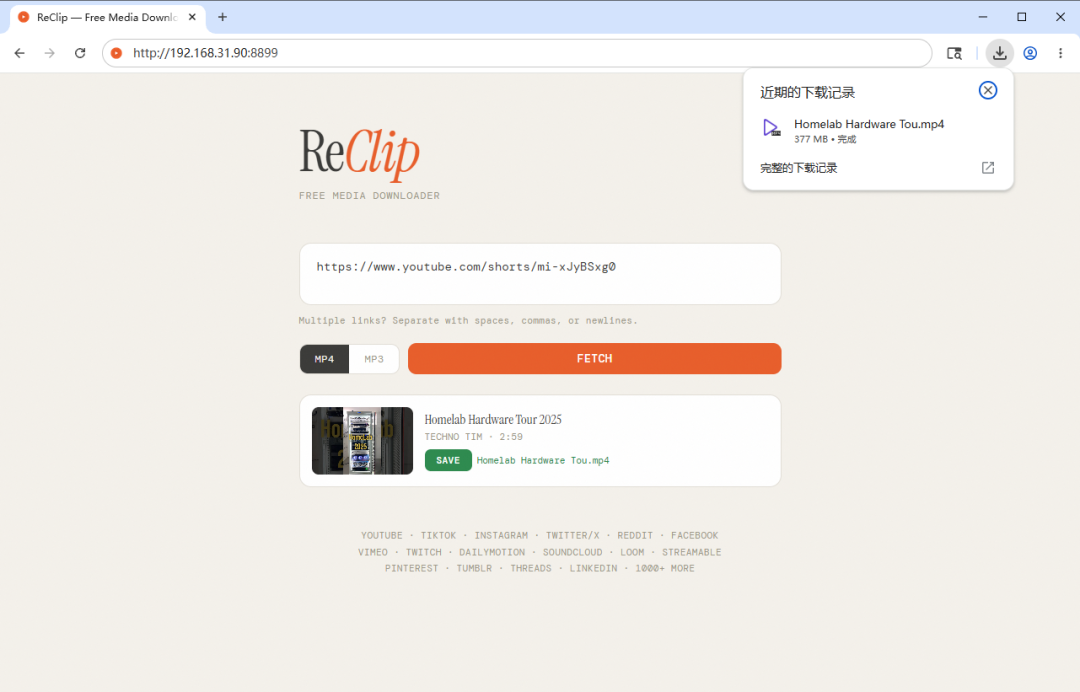Open the profile avatar icon
1080x692 pixels.
[x=1030, y=53]
